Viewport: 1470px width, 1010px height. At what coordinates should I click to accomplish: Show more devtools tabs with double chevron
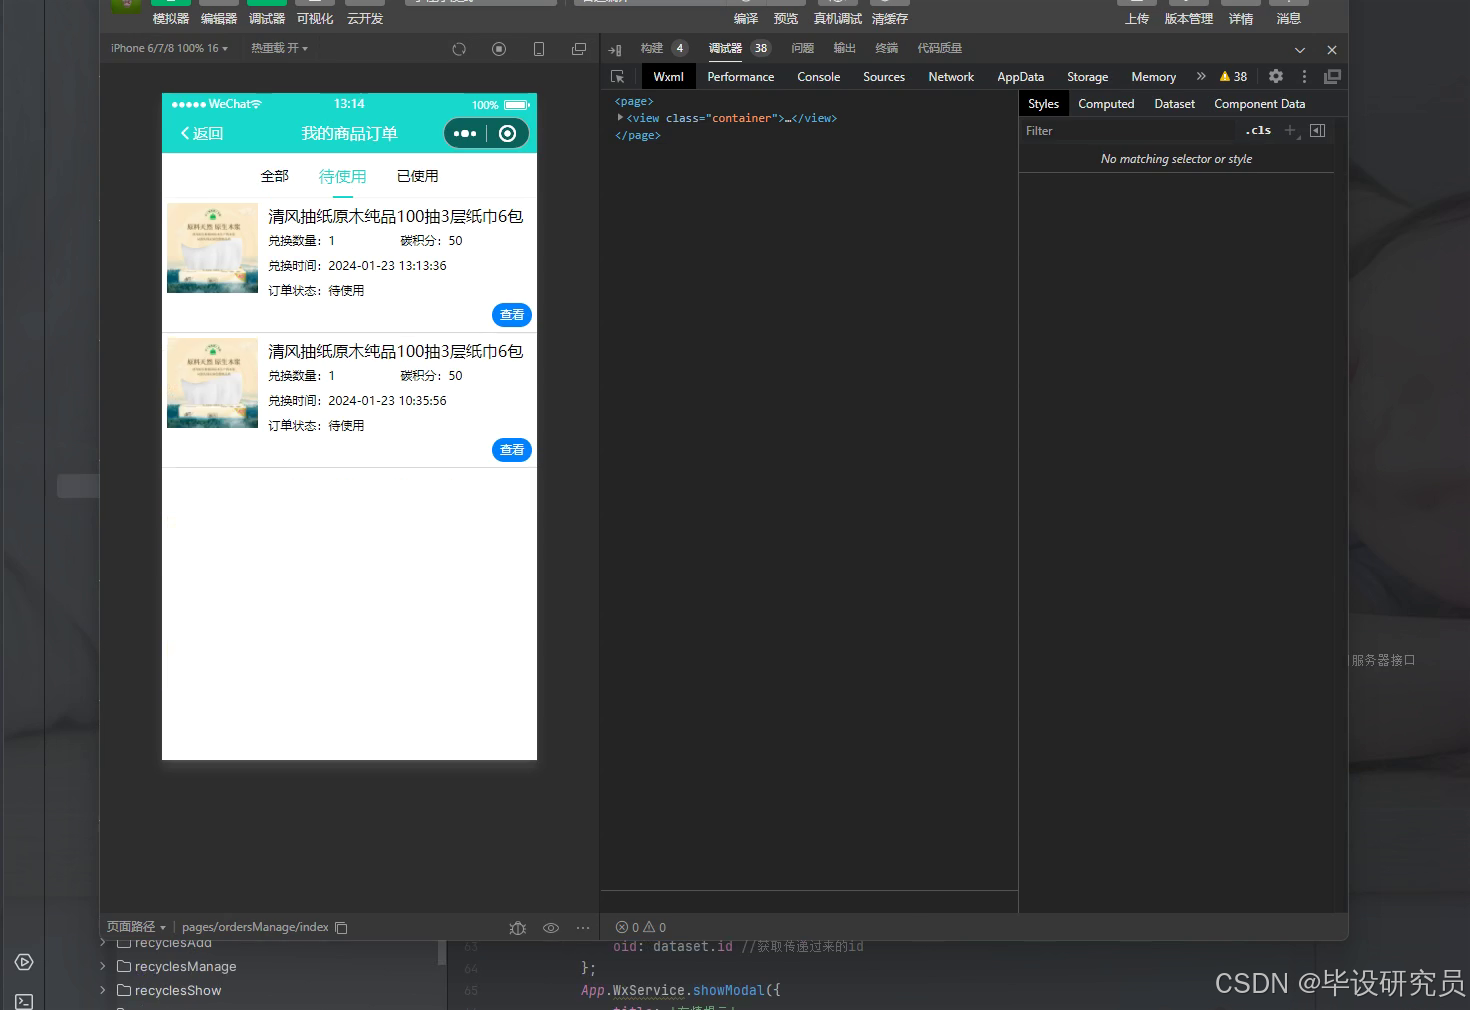tap(1201, 76)
